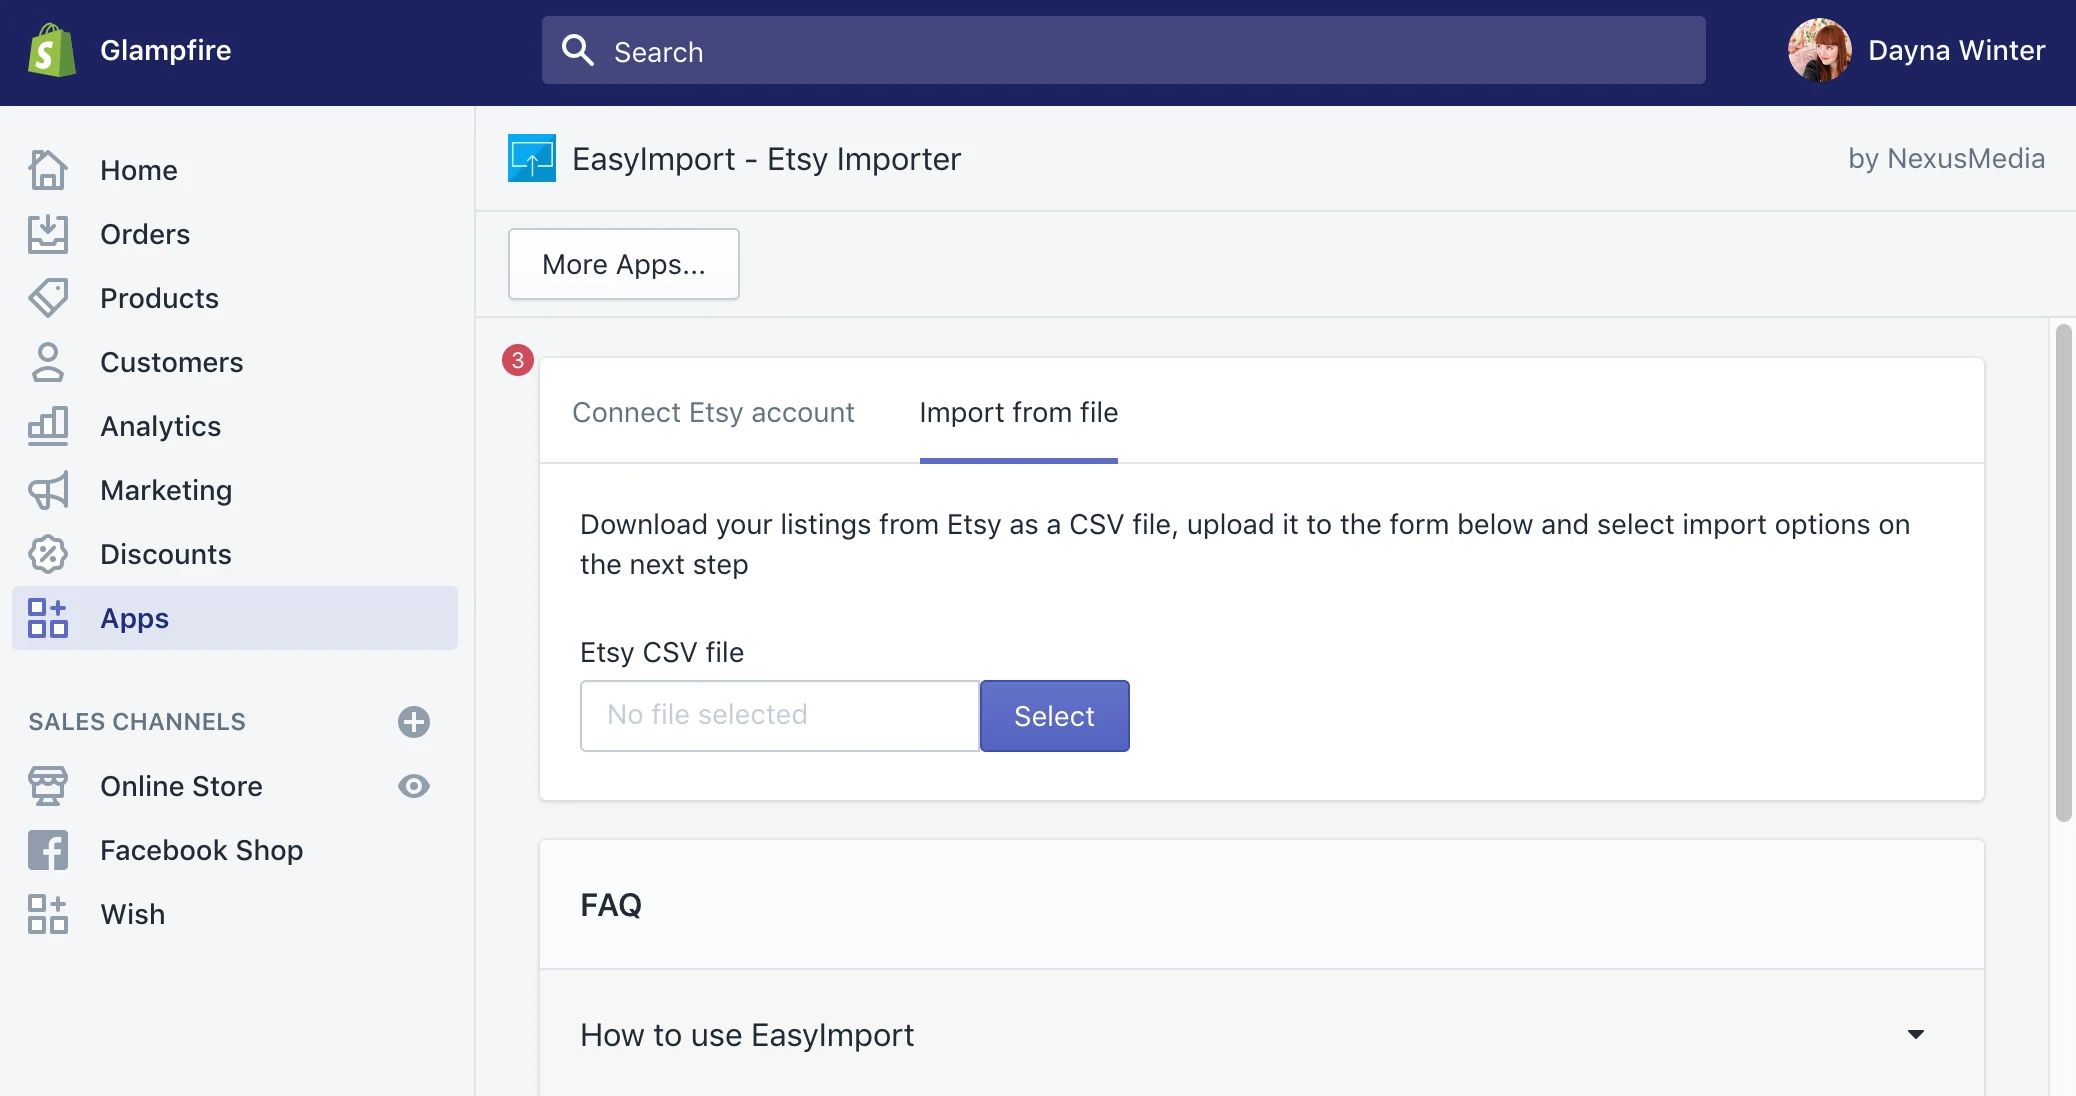This screenshot has height=1096, width=2076.
Task: Switch to Connect Etsy account tab
Action: click(x=714, y=411)
